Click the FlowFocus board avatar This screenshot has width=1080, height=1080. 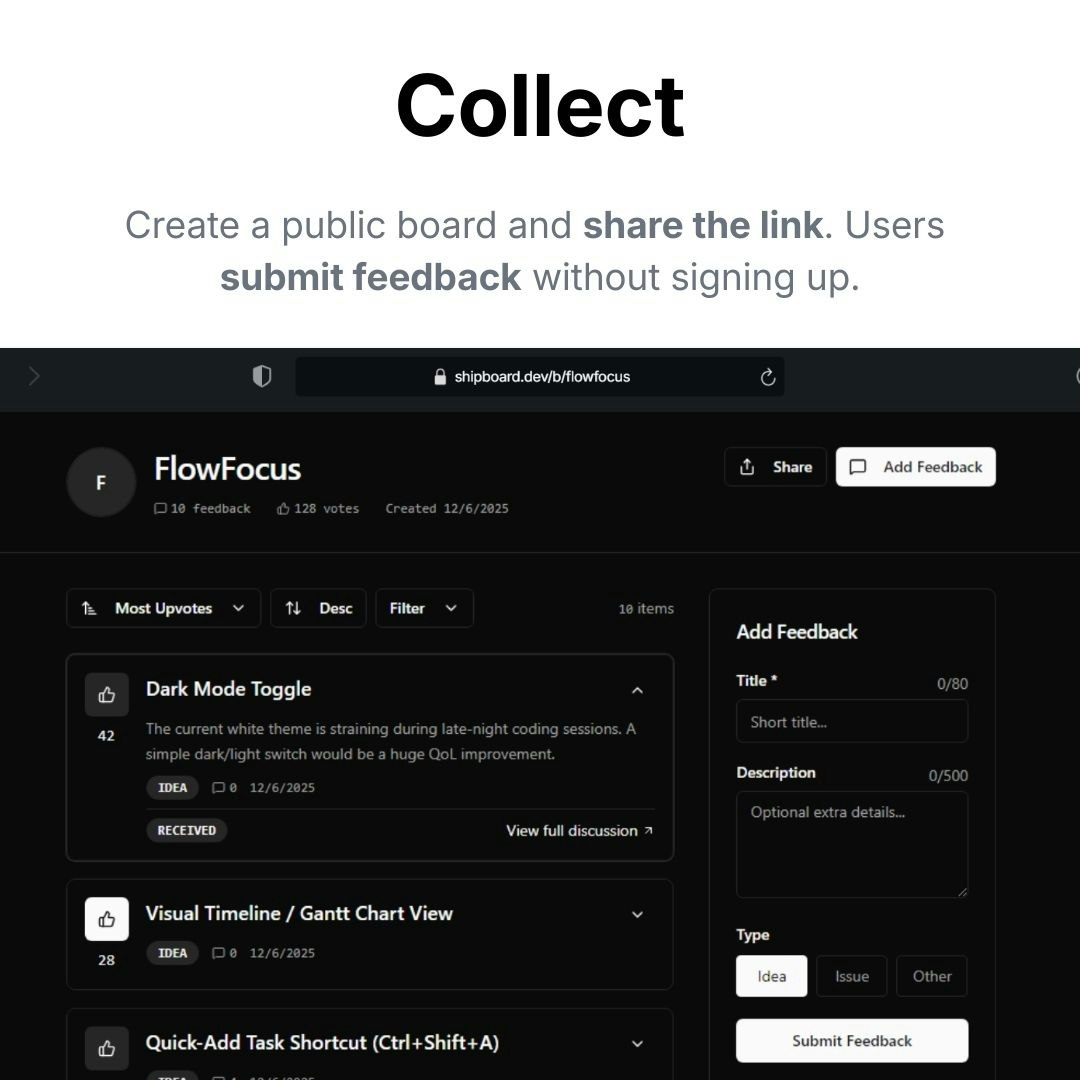click(100, 482)
